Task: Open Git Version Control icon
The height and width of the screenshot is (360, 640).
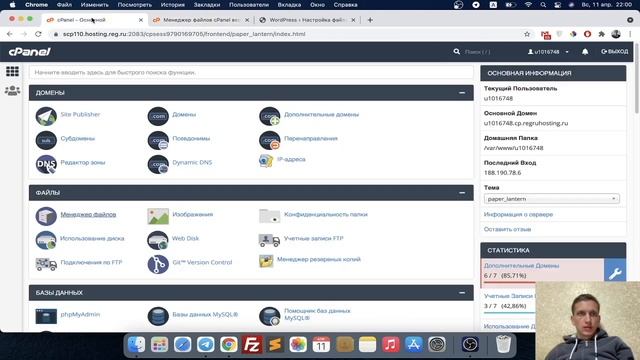Action: point(158,264)
